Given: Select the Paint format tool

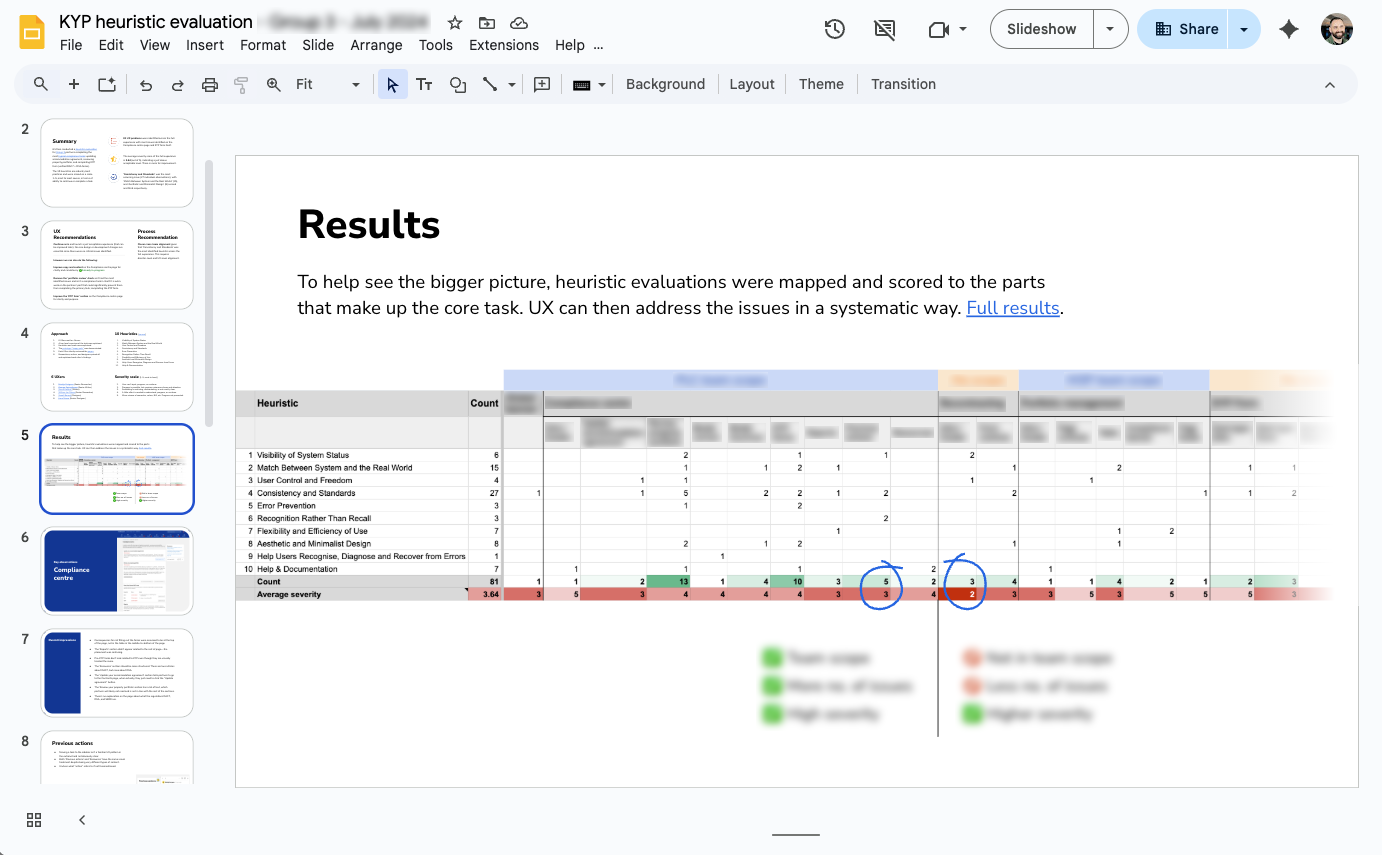Looking at the screenshot, I should point(241,84).
